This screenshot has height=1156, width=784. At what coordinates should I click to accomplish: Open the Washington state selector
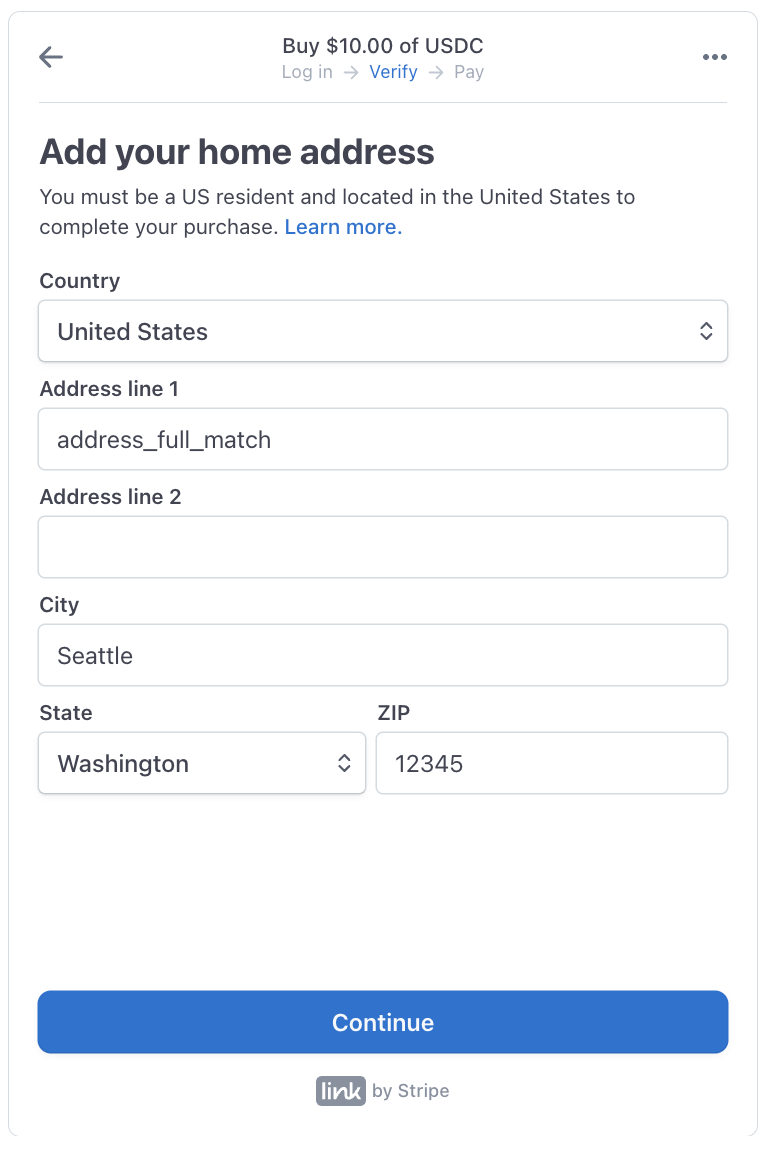[x=200, y=763]
